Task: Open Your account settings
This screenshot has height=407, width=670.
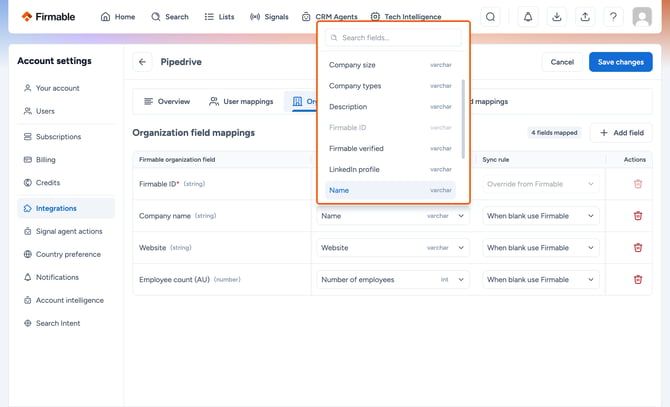Action: coord(66,88)
